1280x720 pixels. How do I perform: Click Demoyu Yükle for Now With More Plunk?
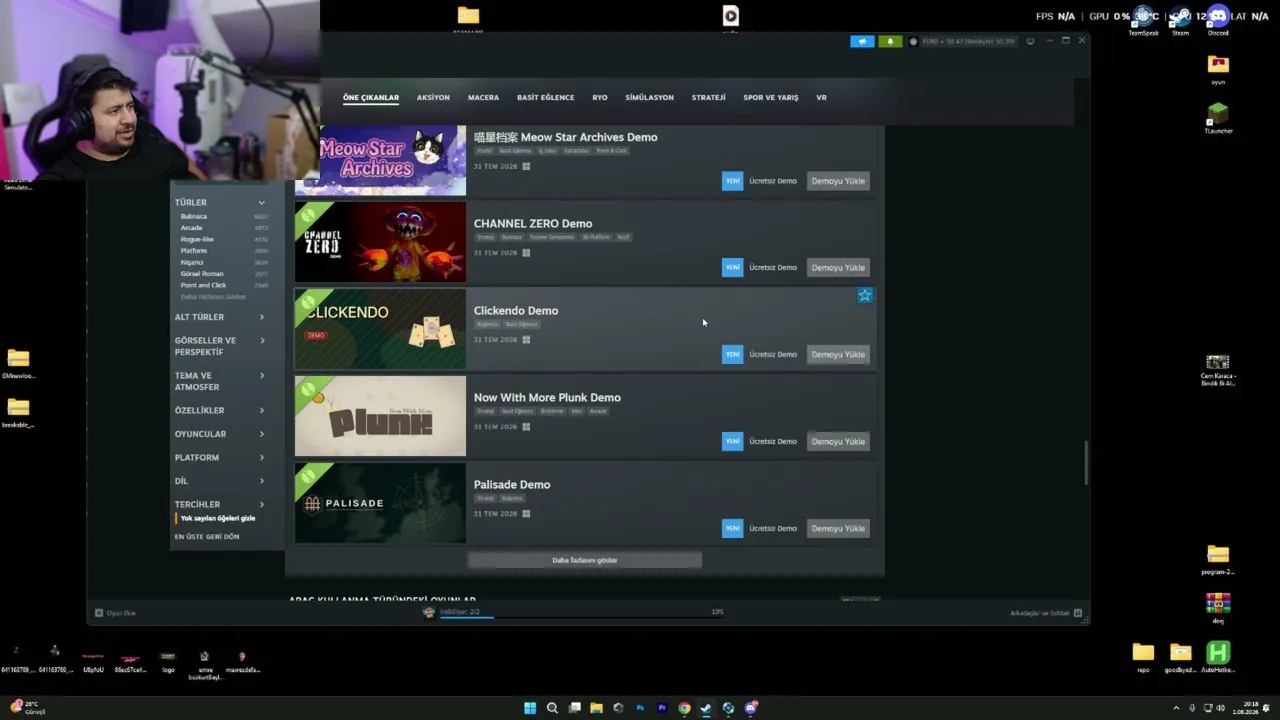click(838, 442)
